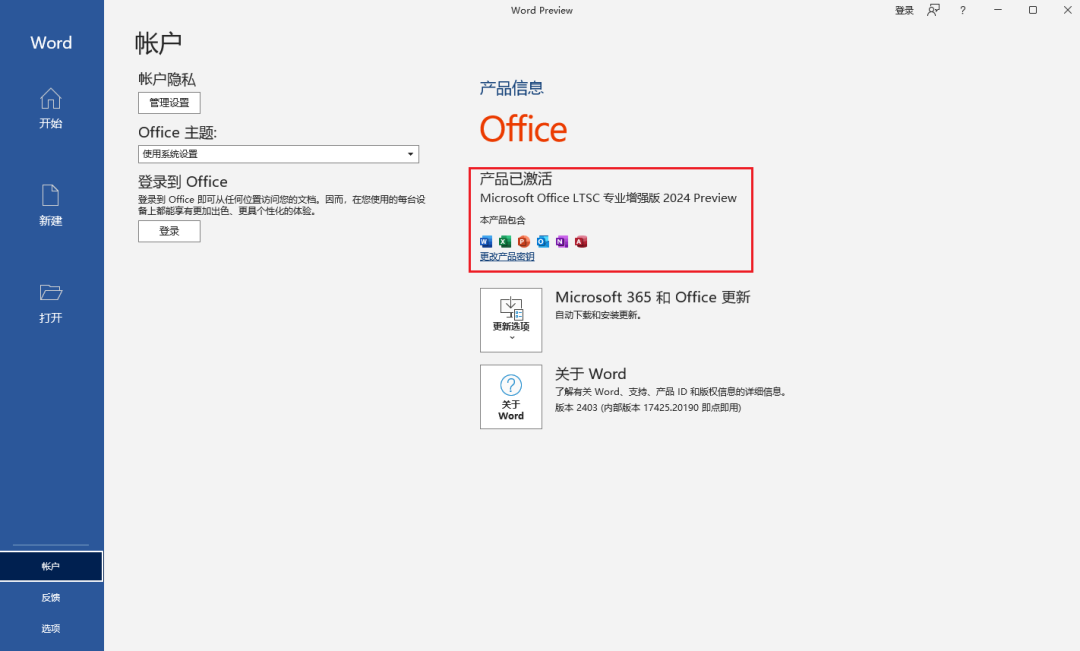Close the Word Preview window

tap(1068, 10)
